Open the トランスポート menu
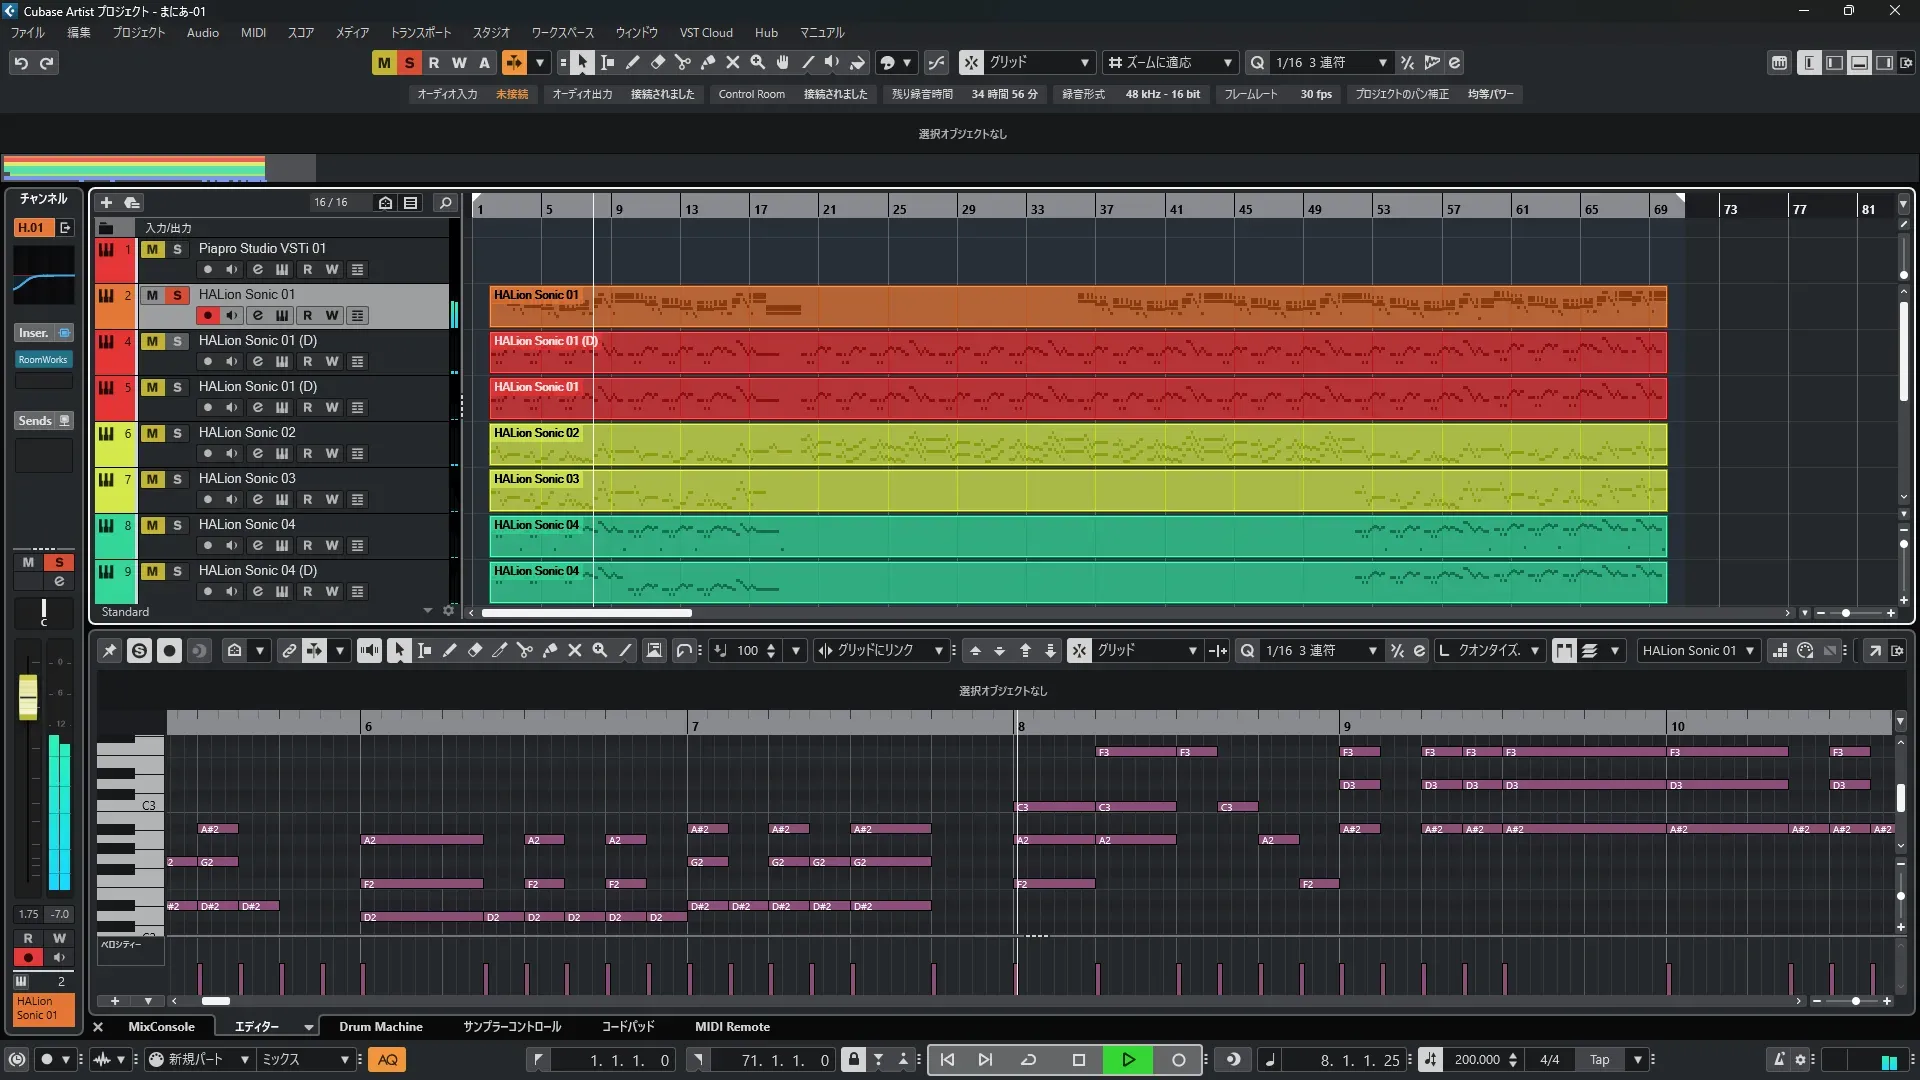1920x1080 pixels. (420, 33)
